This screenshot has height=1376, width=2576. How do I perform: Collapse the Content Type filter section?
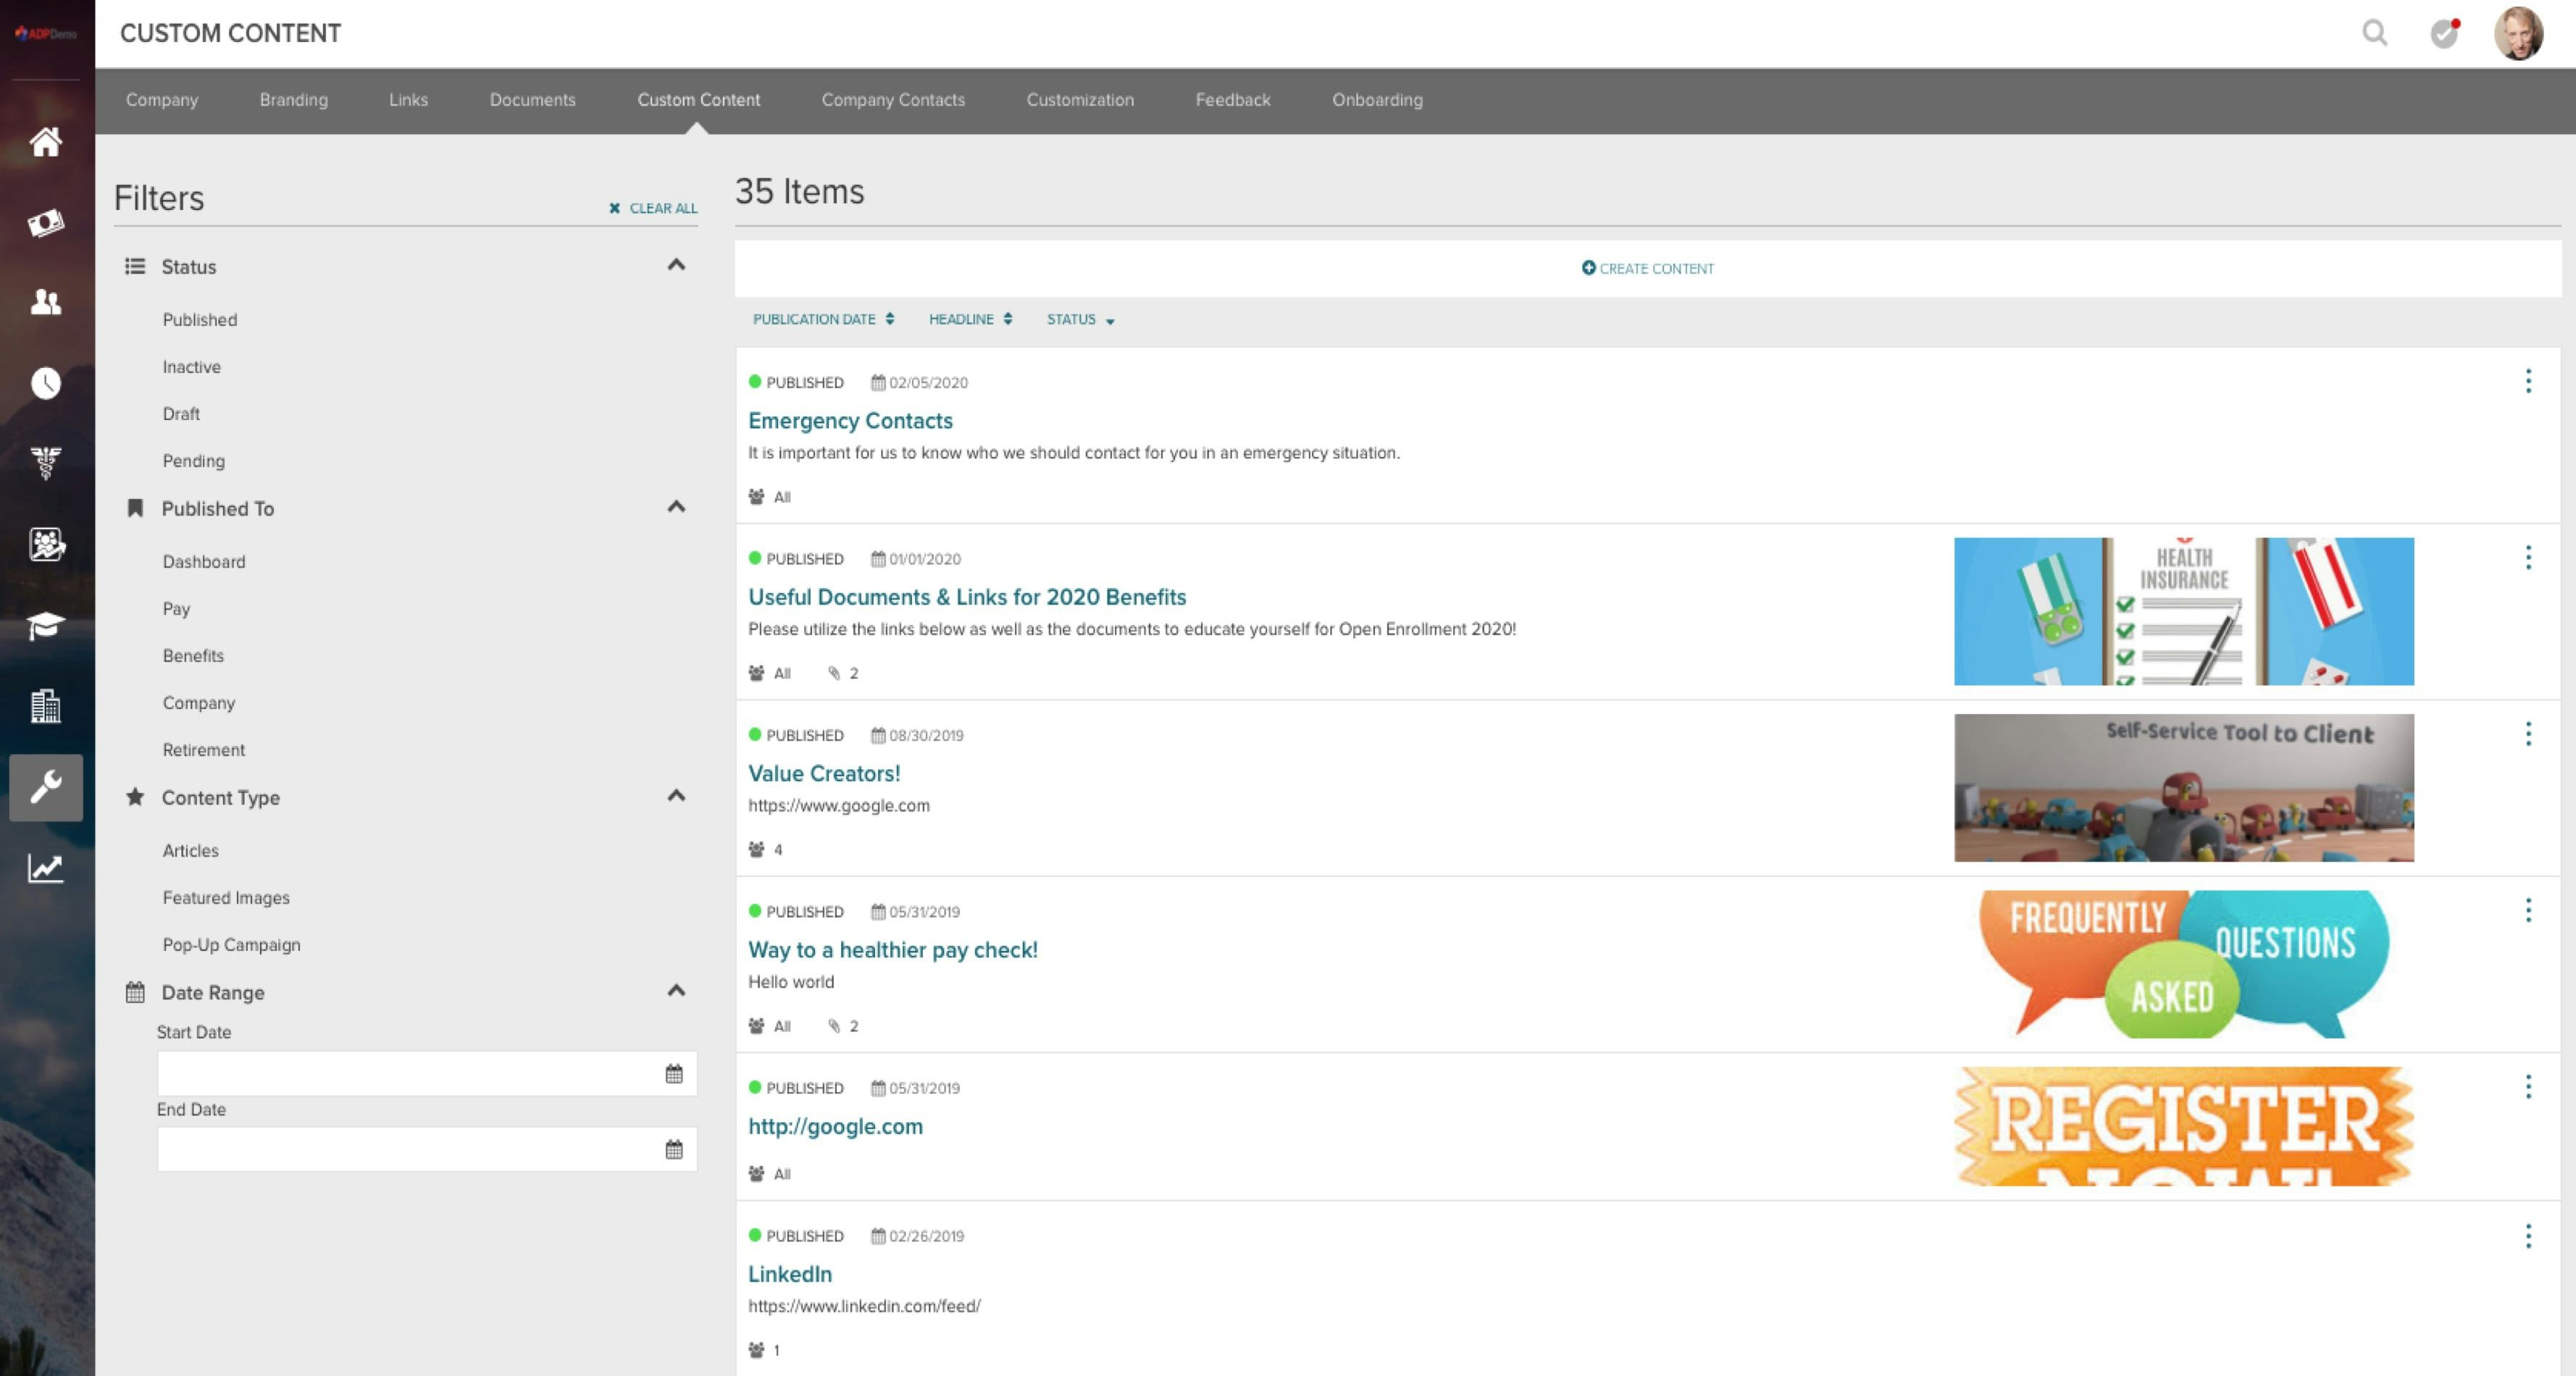tap(676, 796)
